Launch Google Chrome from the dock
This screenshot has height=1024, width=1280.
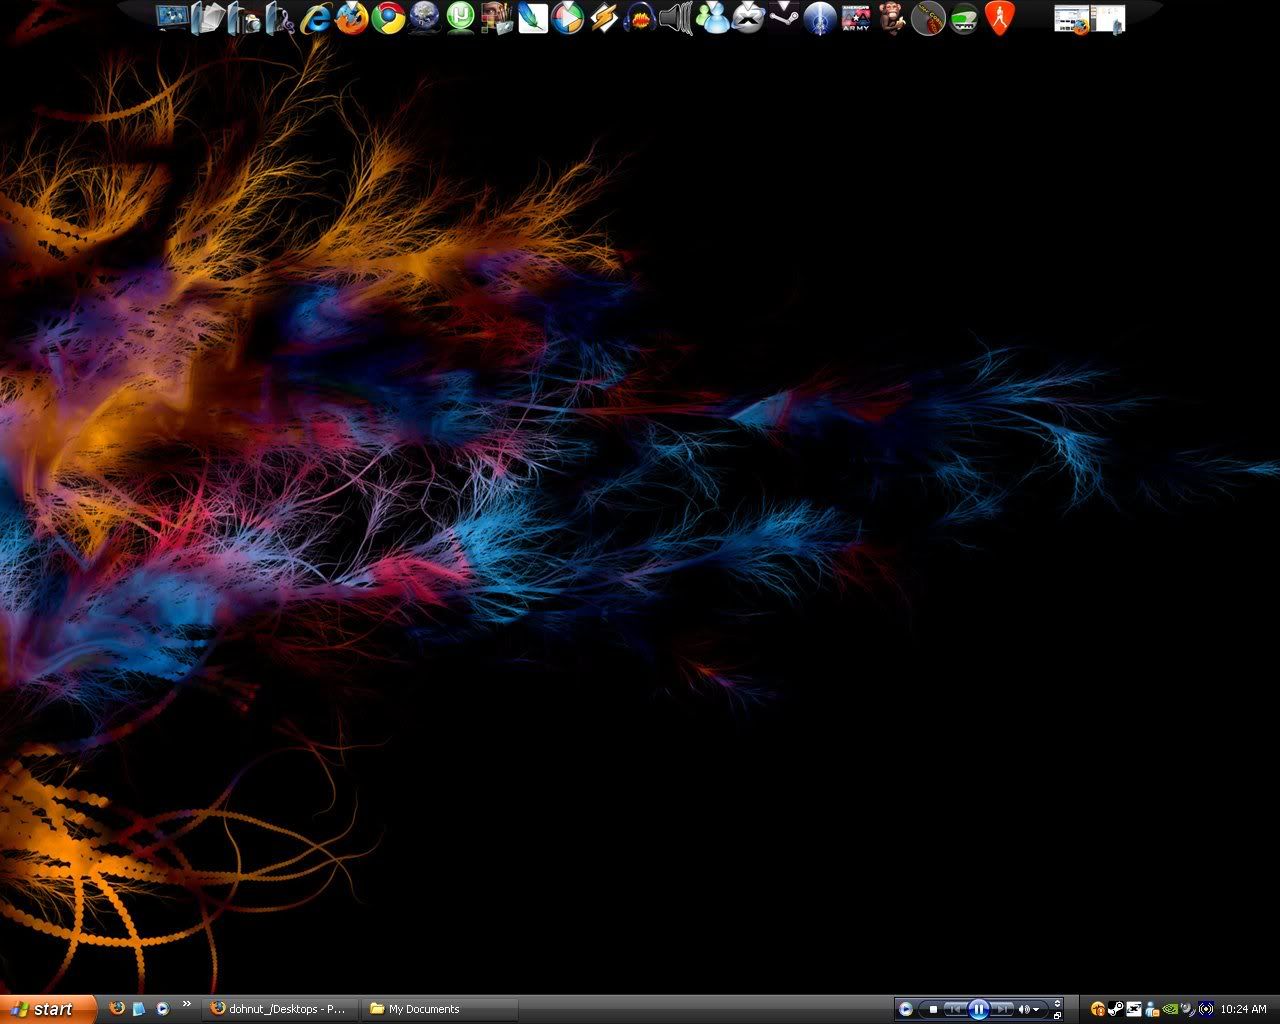[x=388, y=17]
